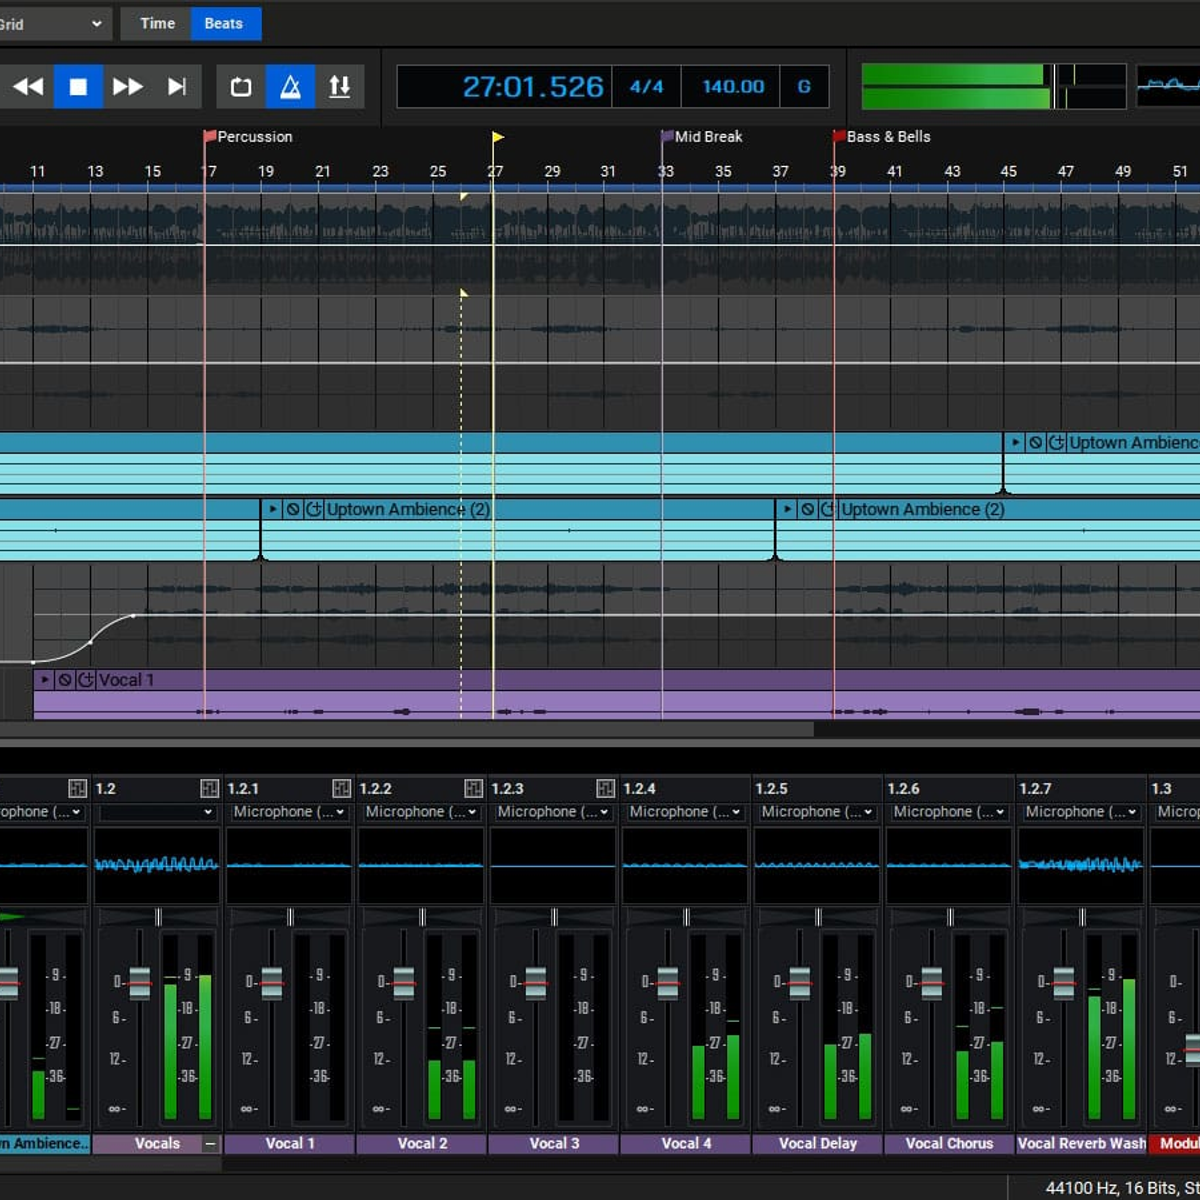Toggle loop playback mode in transport
1200x1200 pixels.
click(x=241, y=87)
